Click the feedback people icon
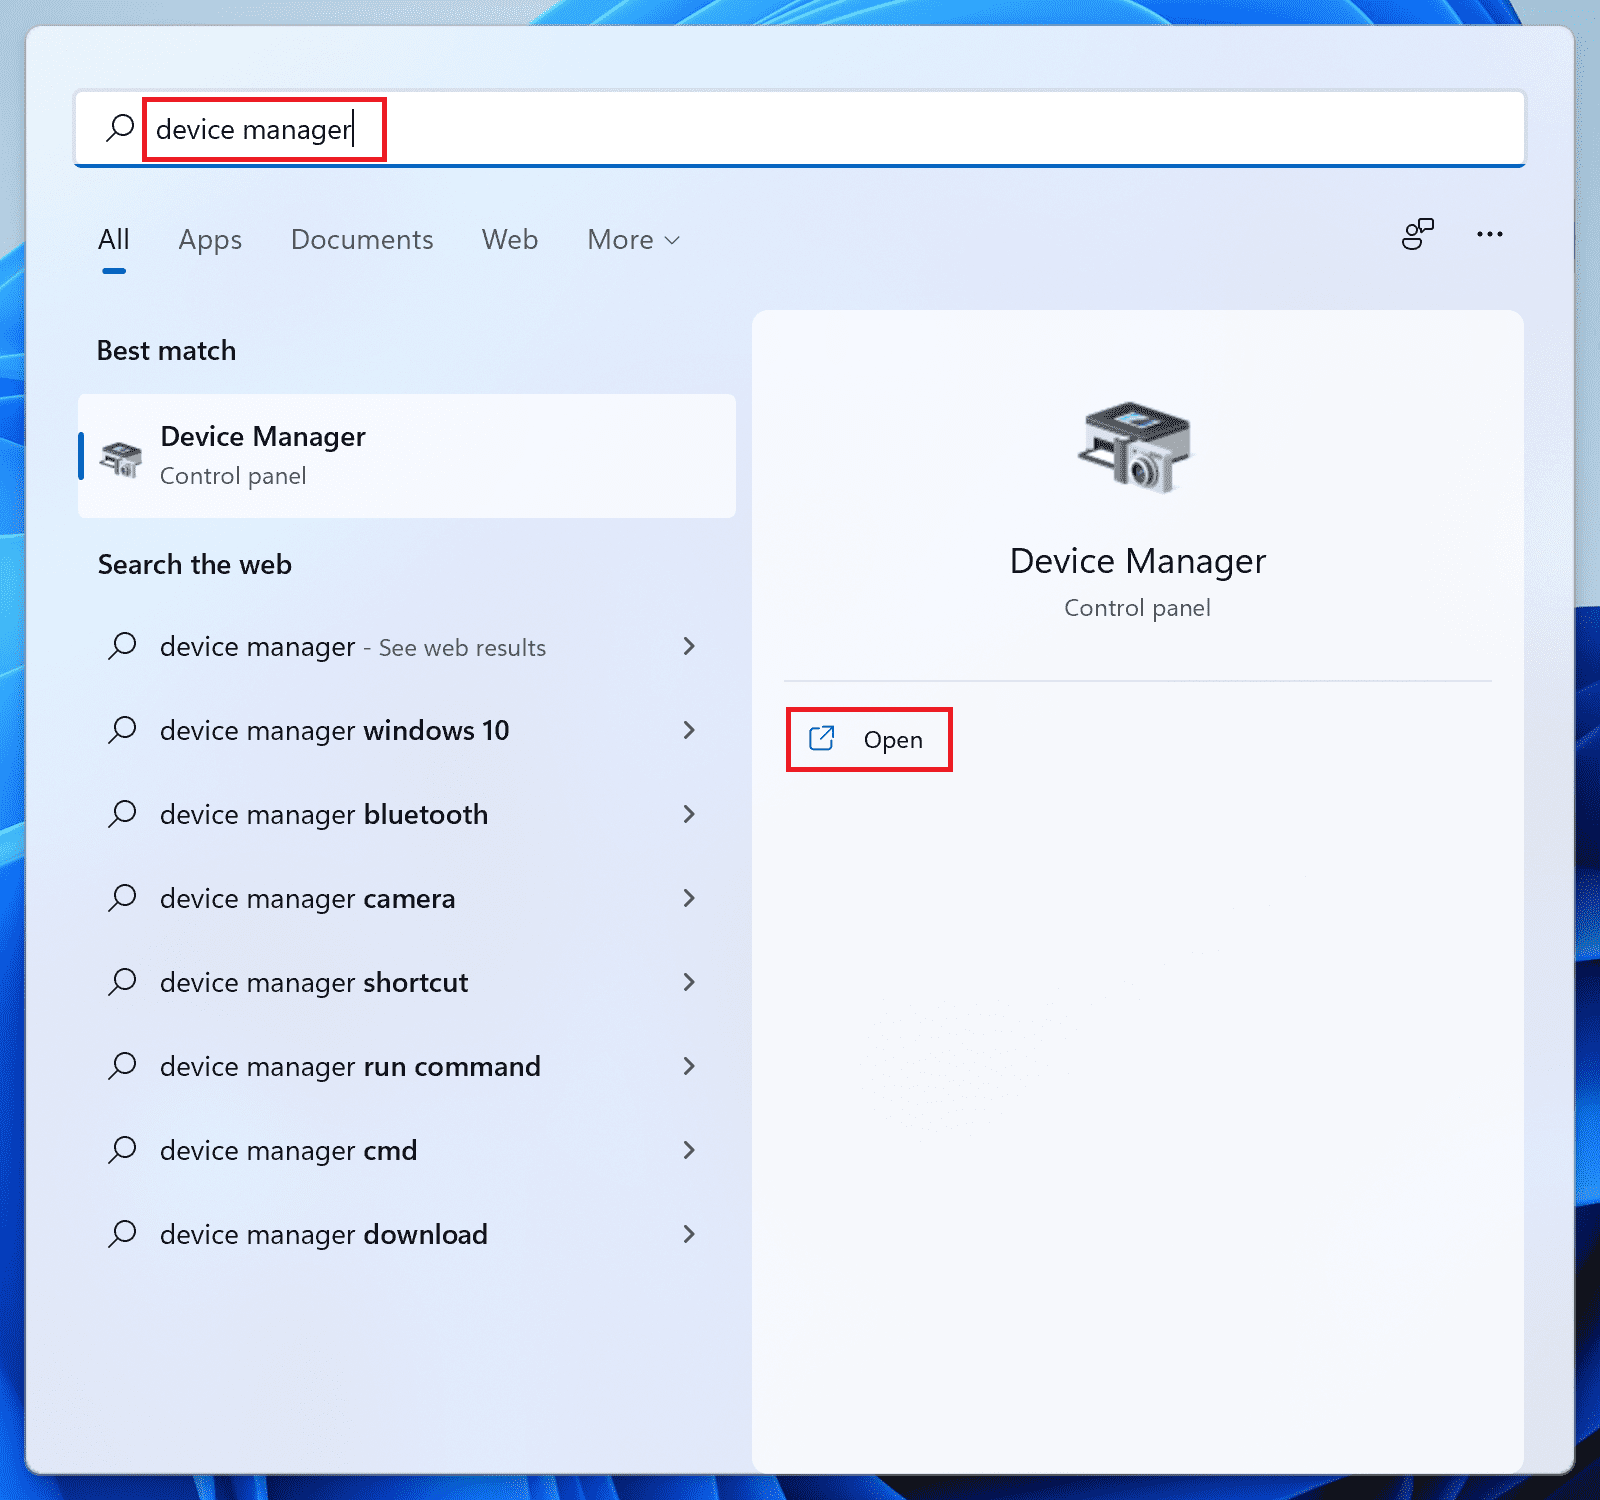The width and height of the screenshot is (1600, 1500). (1417, 234)
